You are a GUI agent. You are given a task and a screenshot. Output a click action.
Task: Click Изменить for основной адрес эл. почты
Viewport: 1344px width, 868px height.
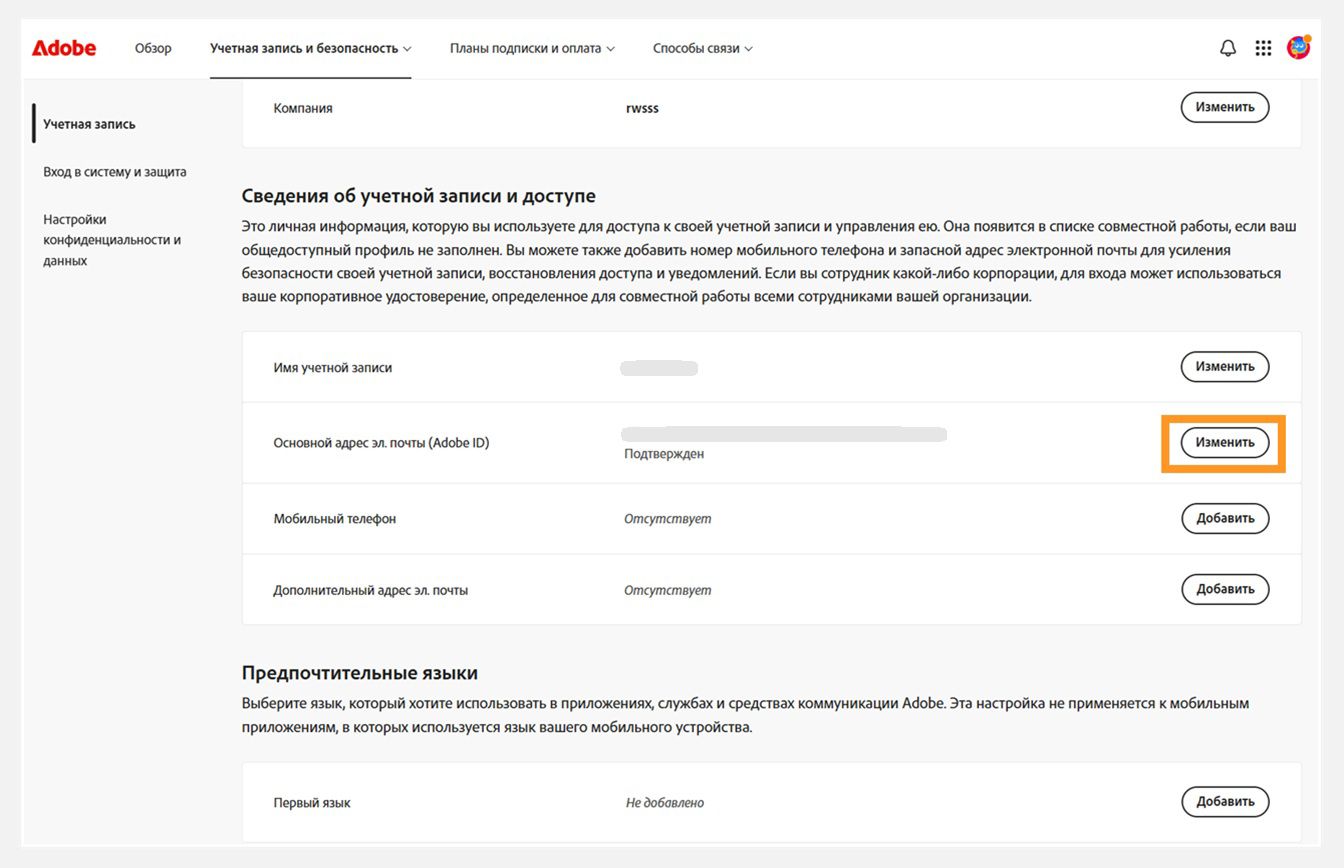click(x=1224, y=442)
